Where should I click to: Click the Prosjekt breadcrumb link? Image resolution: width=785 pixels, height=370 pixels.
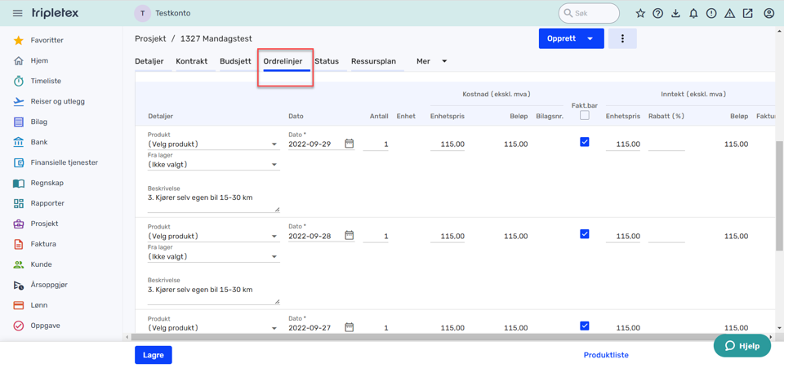tap(149, 39)
